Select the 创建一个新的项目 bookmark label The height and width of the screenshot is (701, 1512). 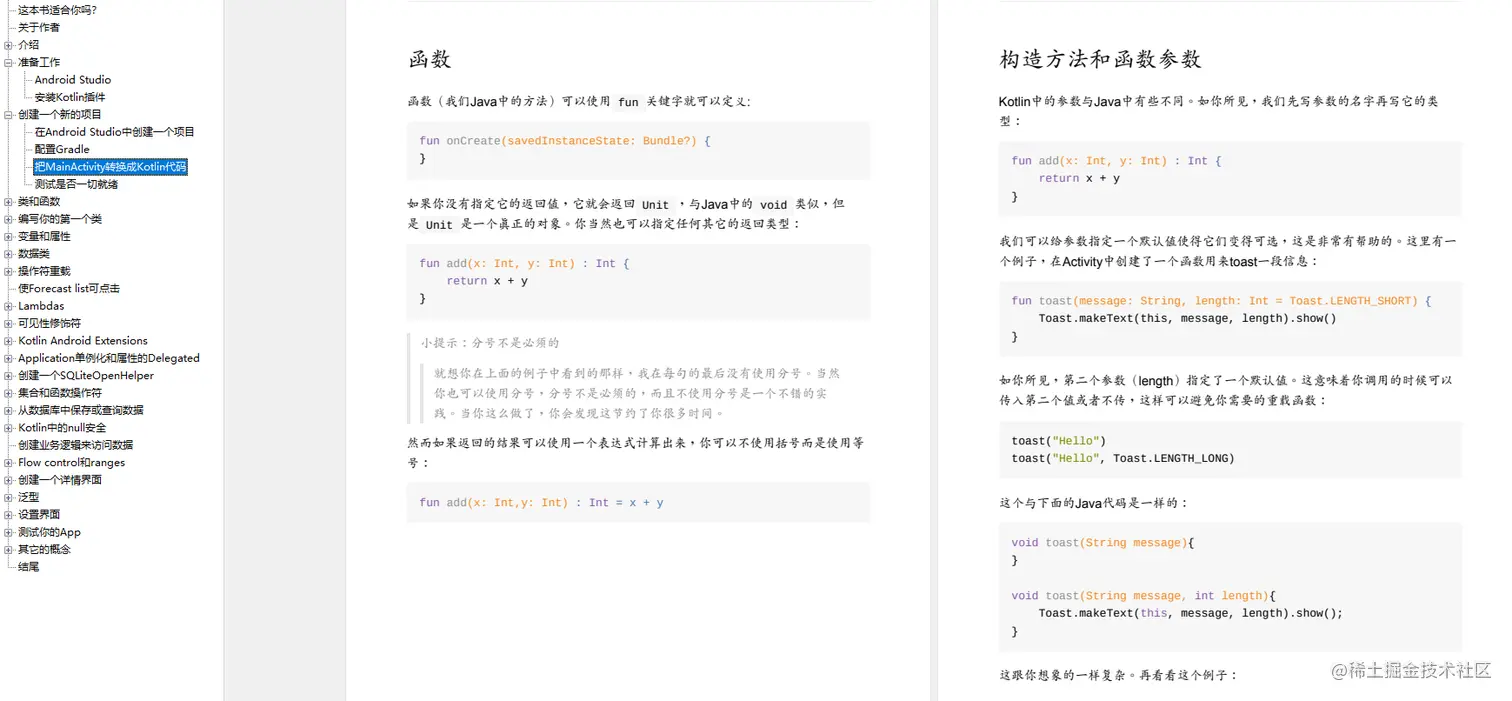click(x=60, y=114)
